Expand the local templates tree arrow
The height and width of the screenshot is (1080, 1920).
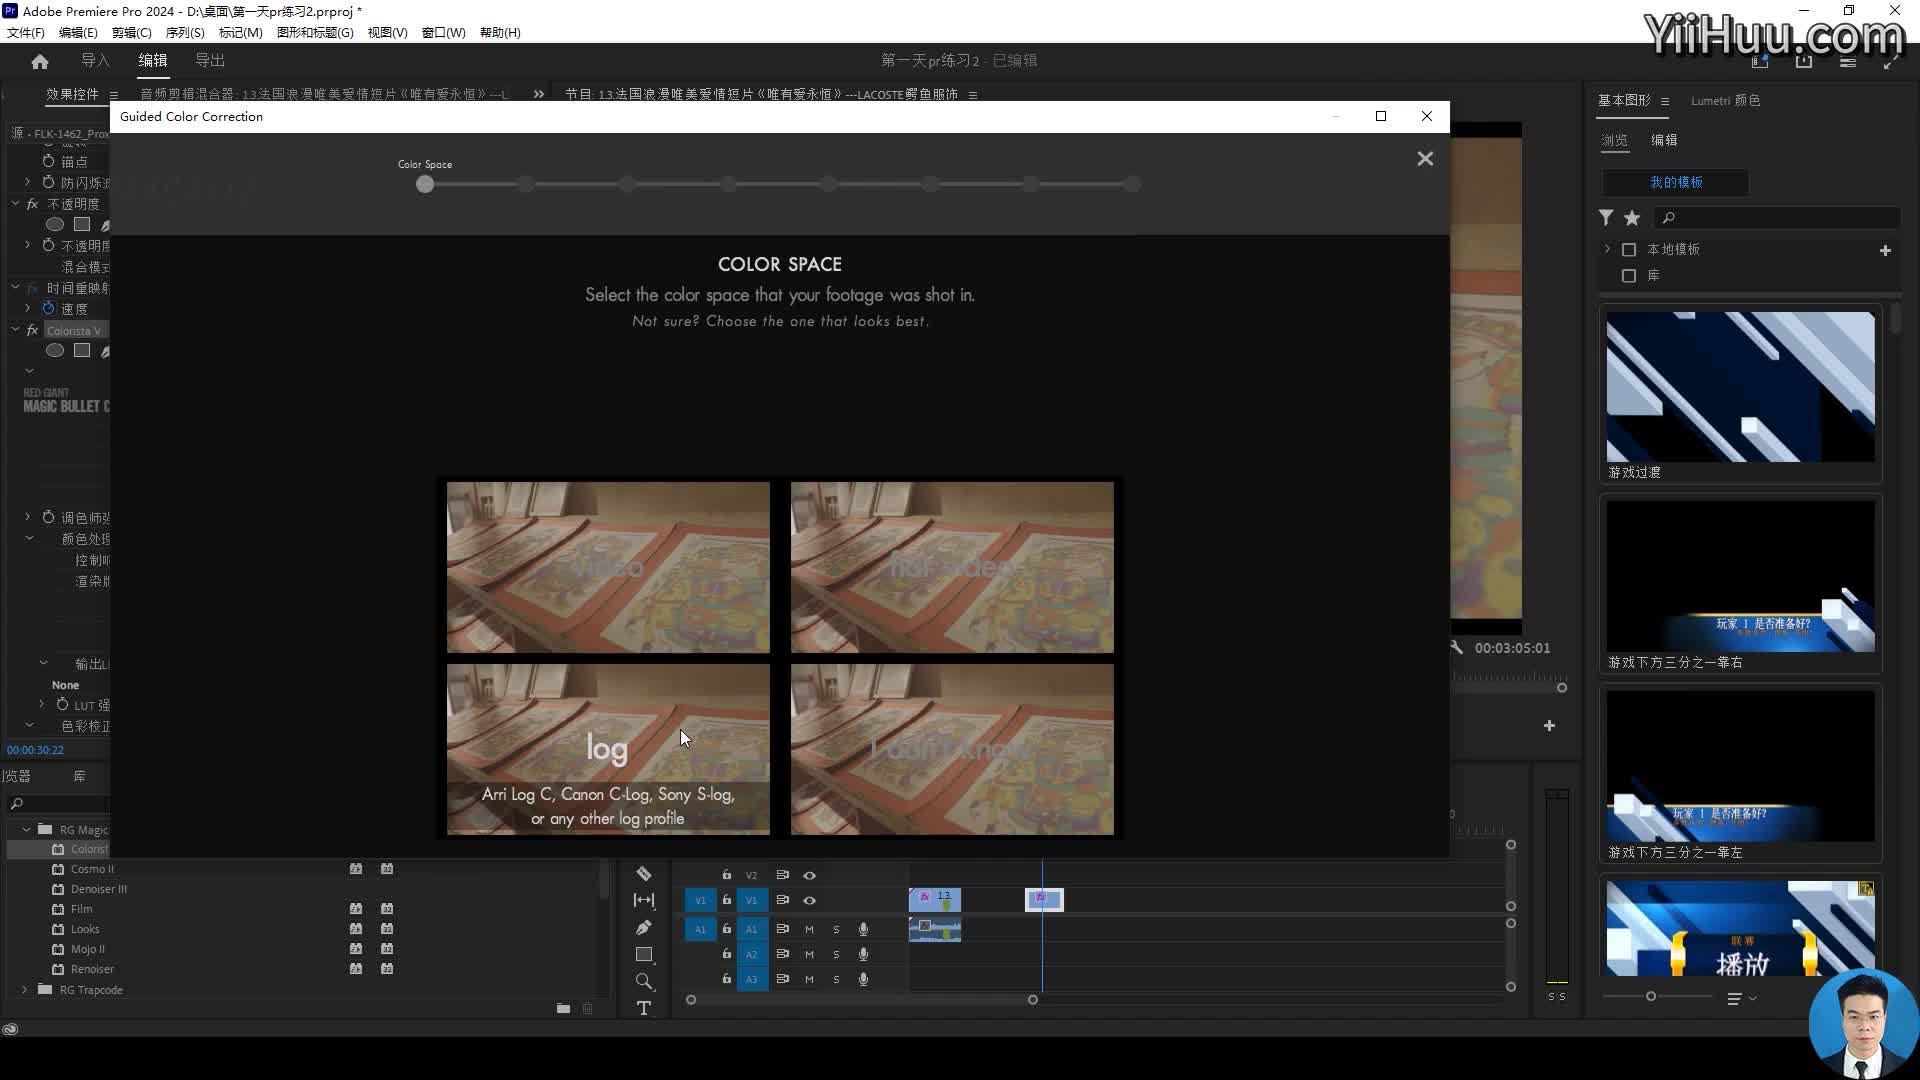coord(1607,250)
